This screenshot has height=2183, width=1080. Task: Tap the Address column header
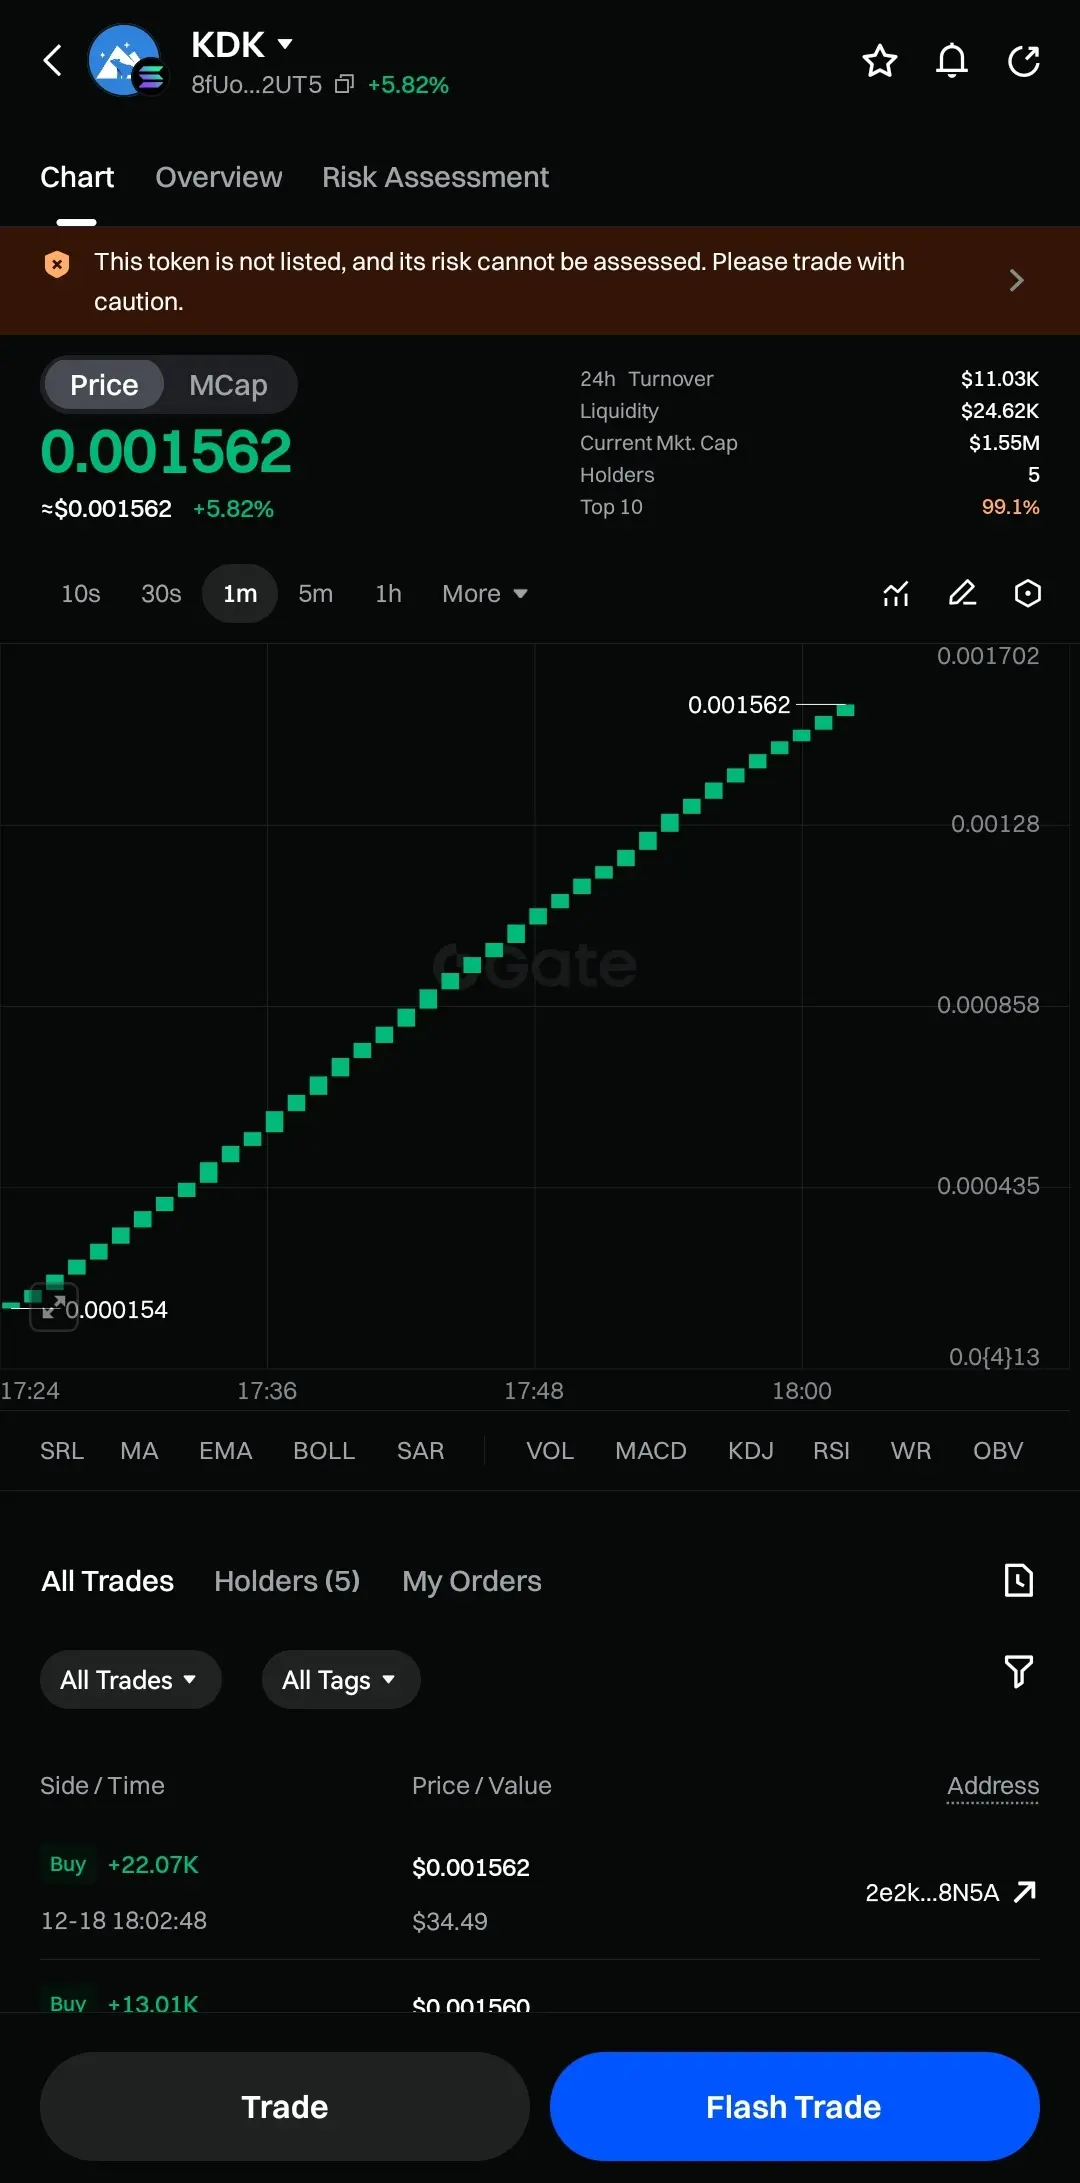[993, 1786]
